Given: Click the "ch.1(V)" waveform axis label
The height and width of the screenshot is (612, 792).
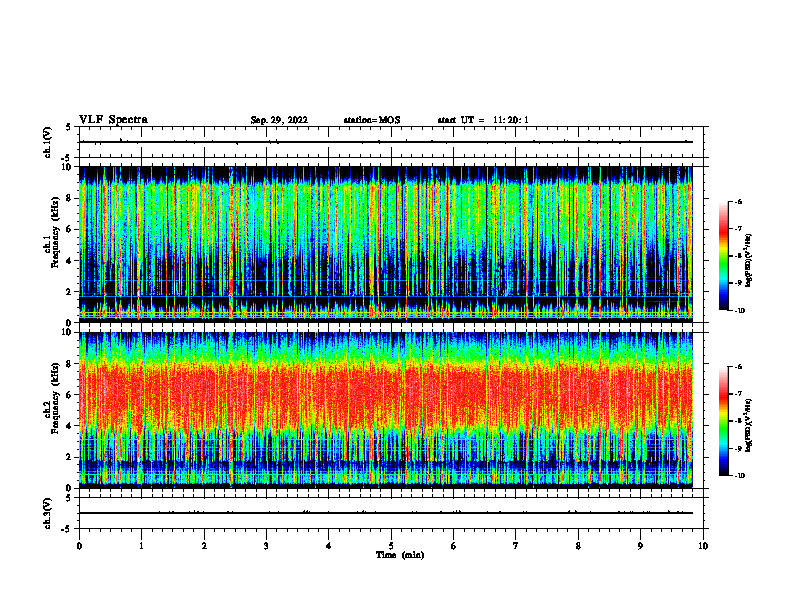Looking at the screenshot, I should [x=48, y=142].
